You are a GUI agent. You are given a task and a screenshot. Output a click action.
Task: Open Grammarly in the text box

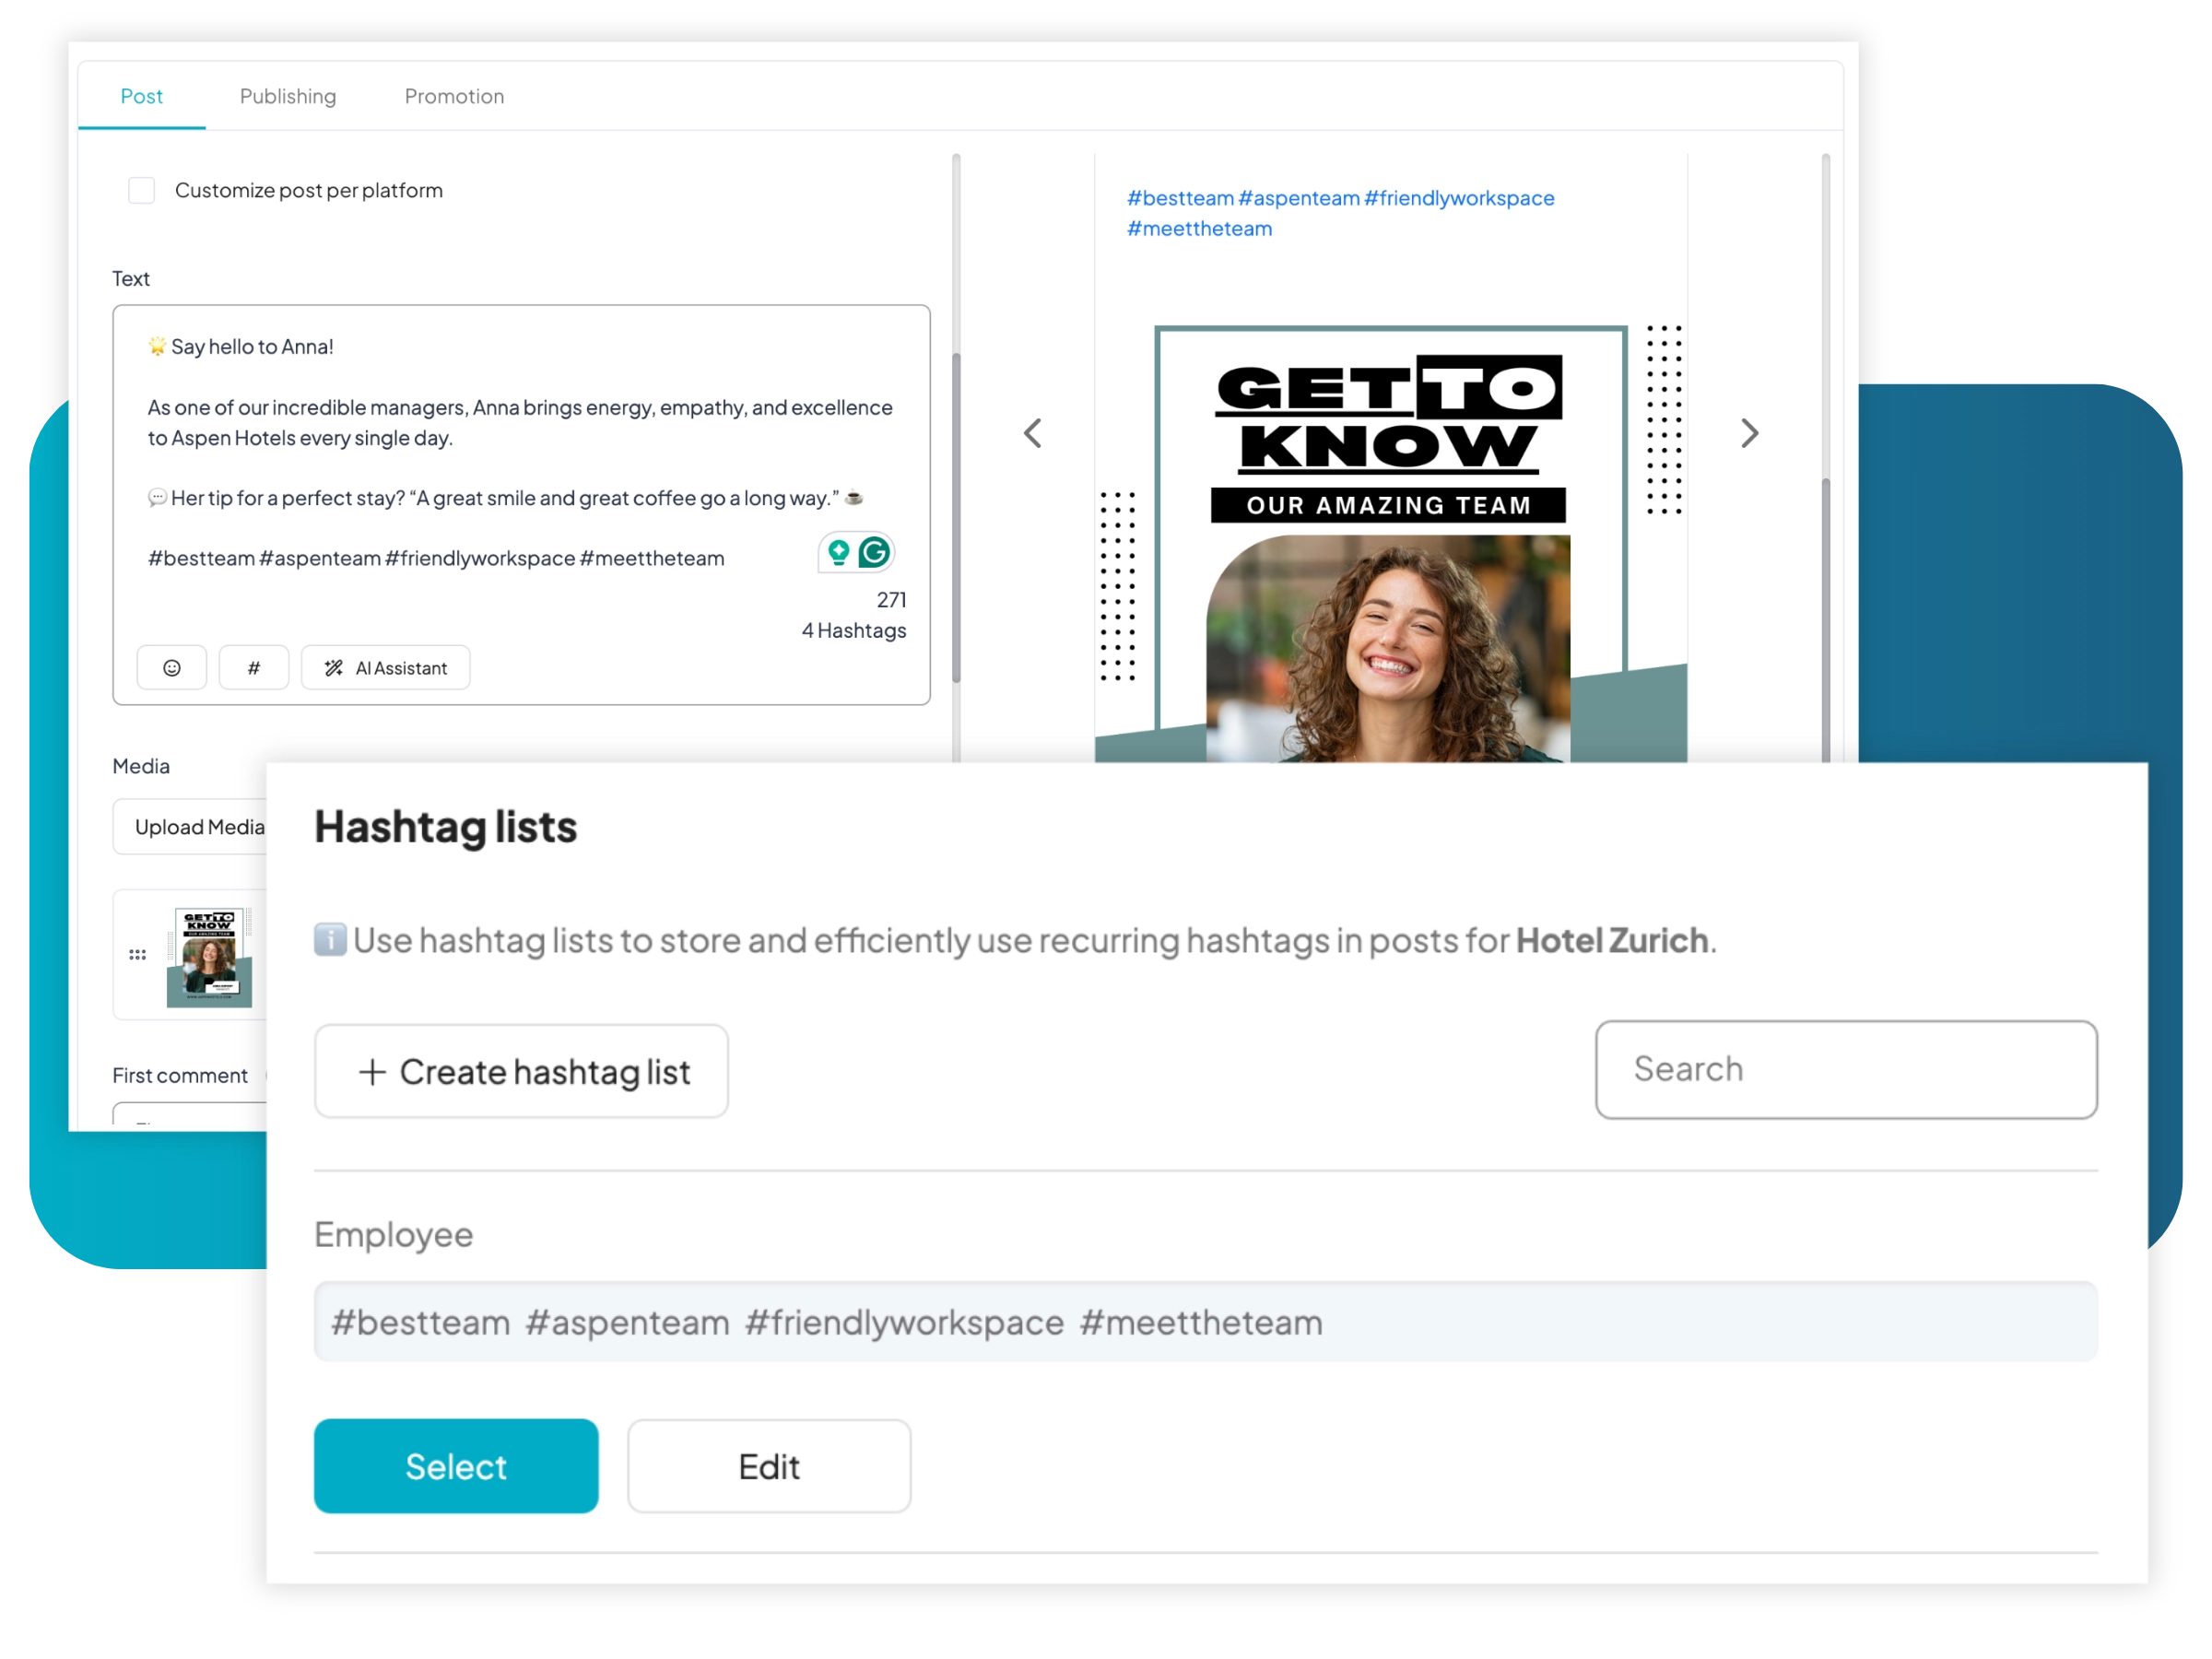click(874, 552)
